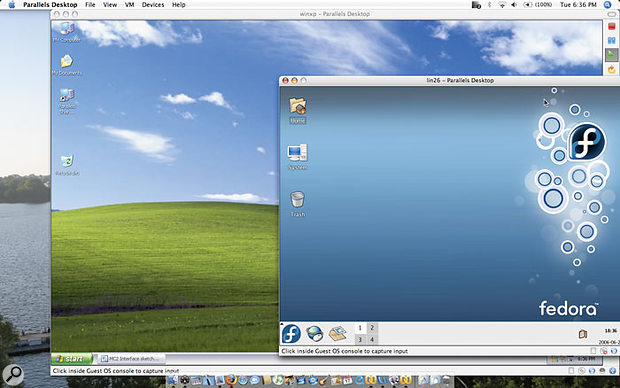Click the CD device icon in lin26 status bar

(603, 351)
